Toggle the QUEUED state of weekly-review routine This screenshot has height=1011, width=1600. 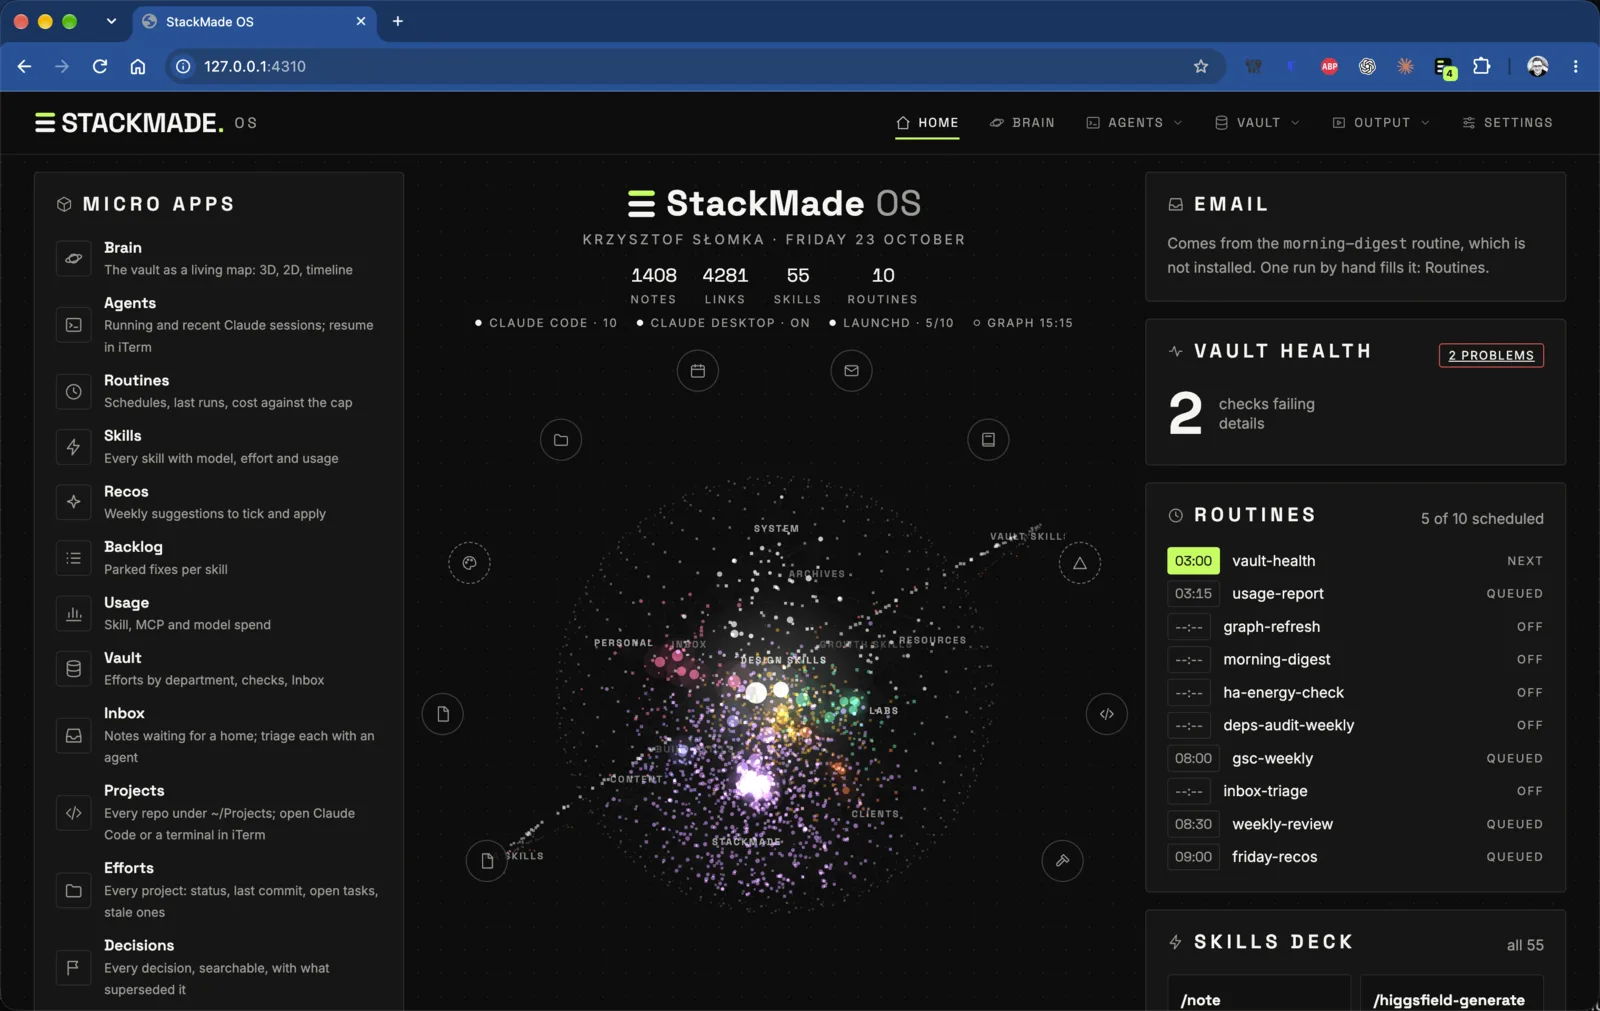point(1514,825)
